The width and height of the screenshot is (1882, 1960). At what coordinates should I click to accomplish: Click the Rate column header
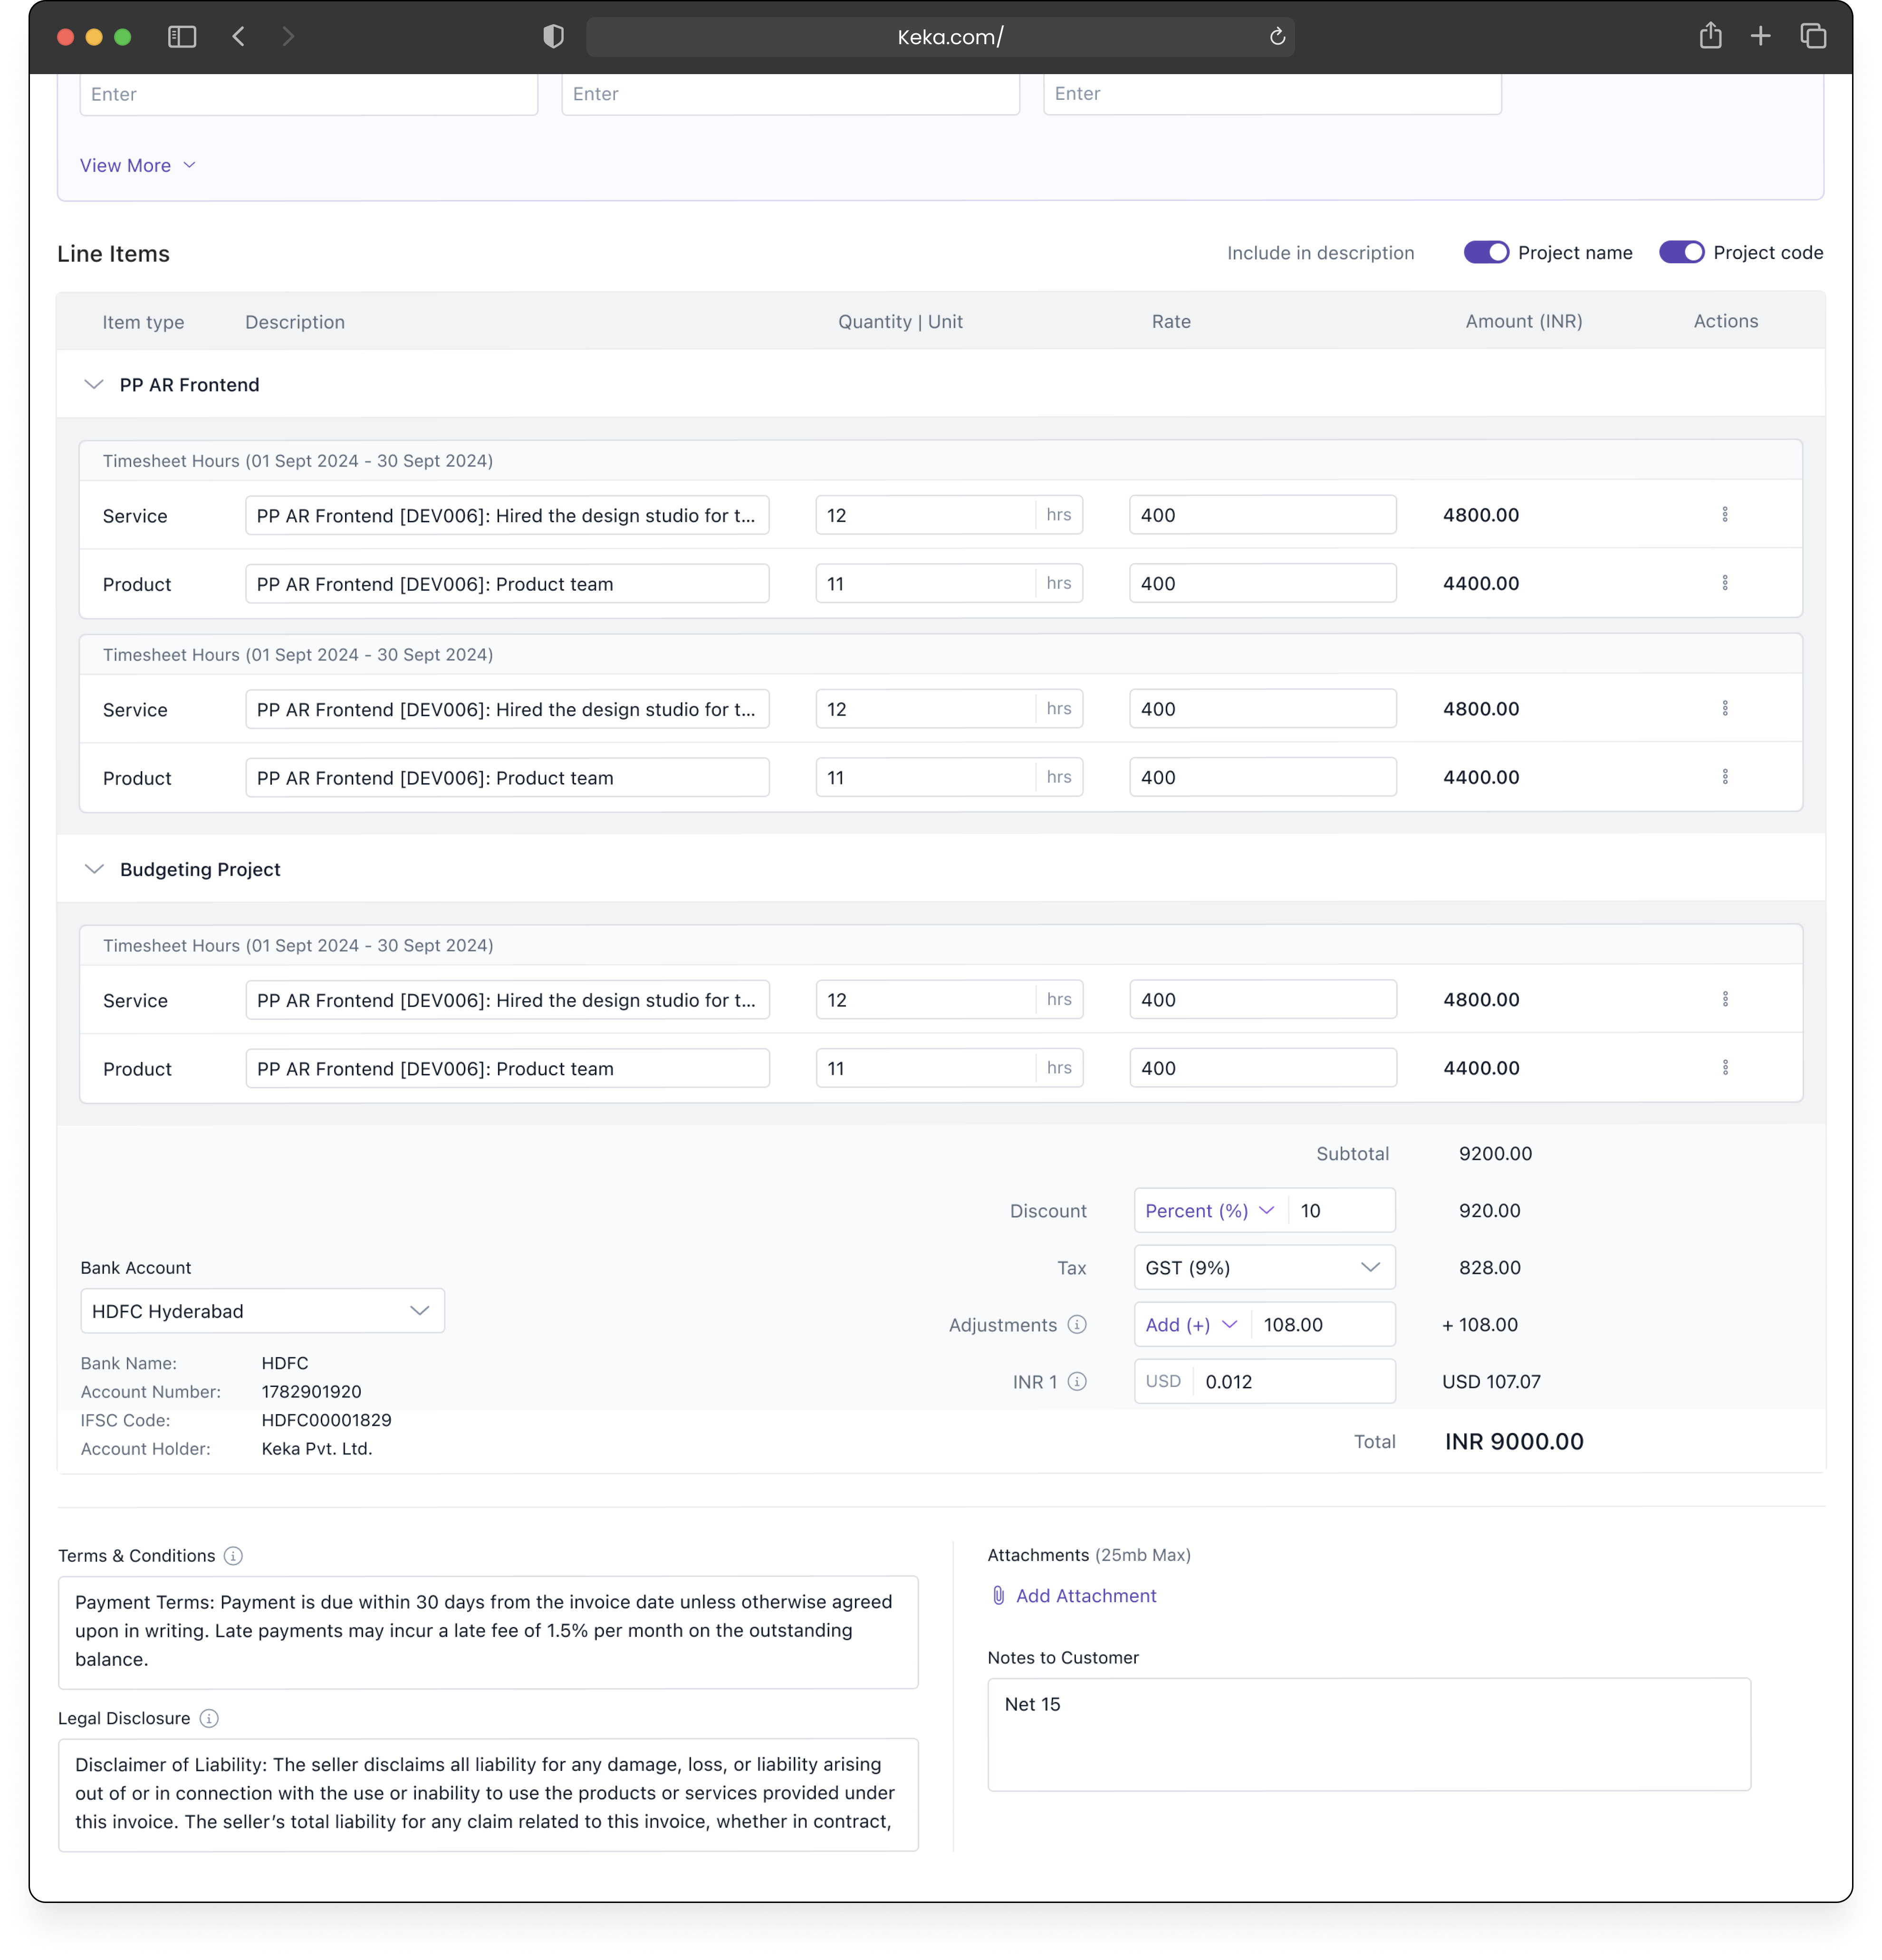[1170, 321]
